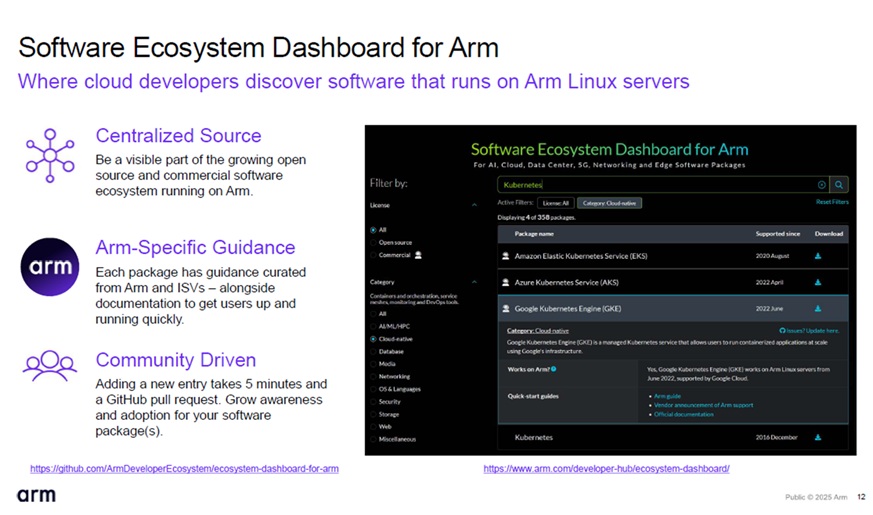
Task: Choose the OS & Languages category
Action: pyautogui.click(x=373, y=389)
